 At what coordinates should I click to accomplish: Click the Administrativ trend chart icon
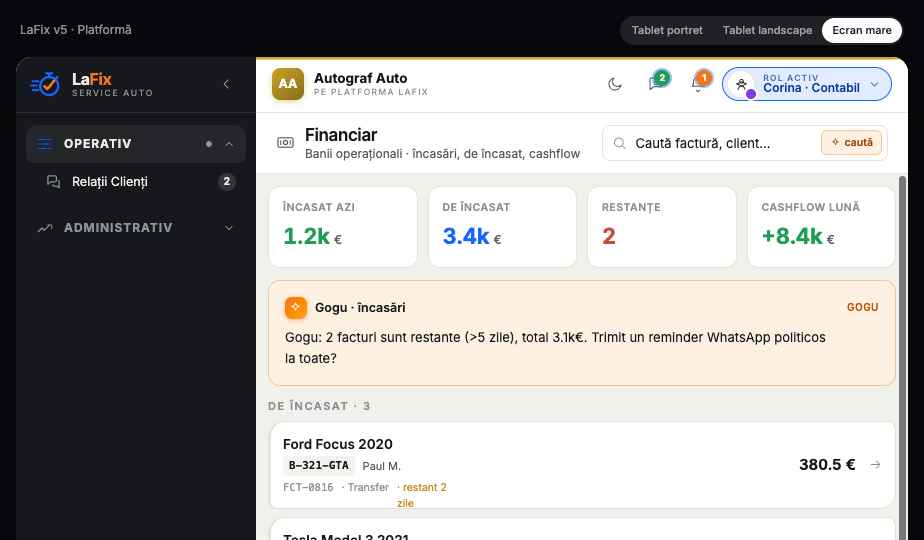tap(45, 228)
